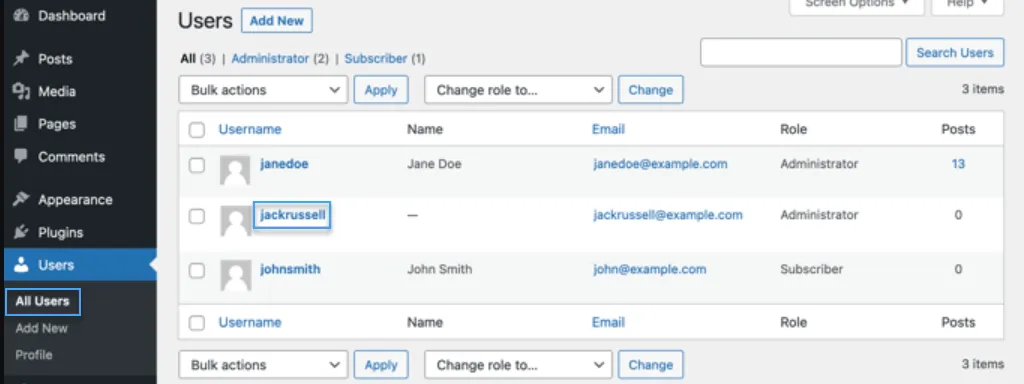The width and height of the screenshot is (1024, 384).
Task: Select the jackrussell row checkbox
Action: click(x=197, y=216)
